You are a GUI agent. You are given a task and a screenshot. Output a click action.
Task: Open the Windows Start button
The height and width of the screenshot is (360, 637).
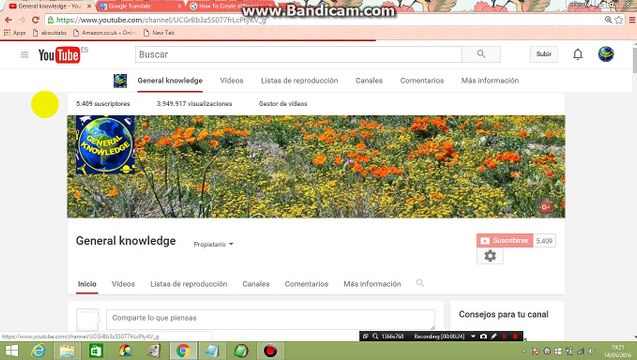(x=12, y=351)
